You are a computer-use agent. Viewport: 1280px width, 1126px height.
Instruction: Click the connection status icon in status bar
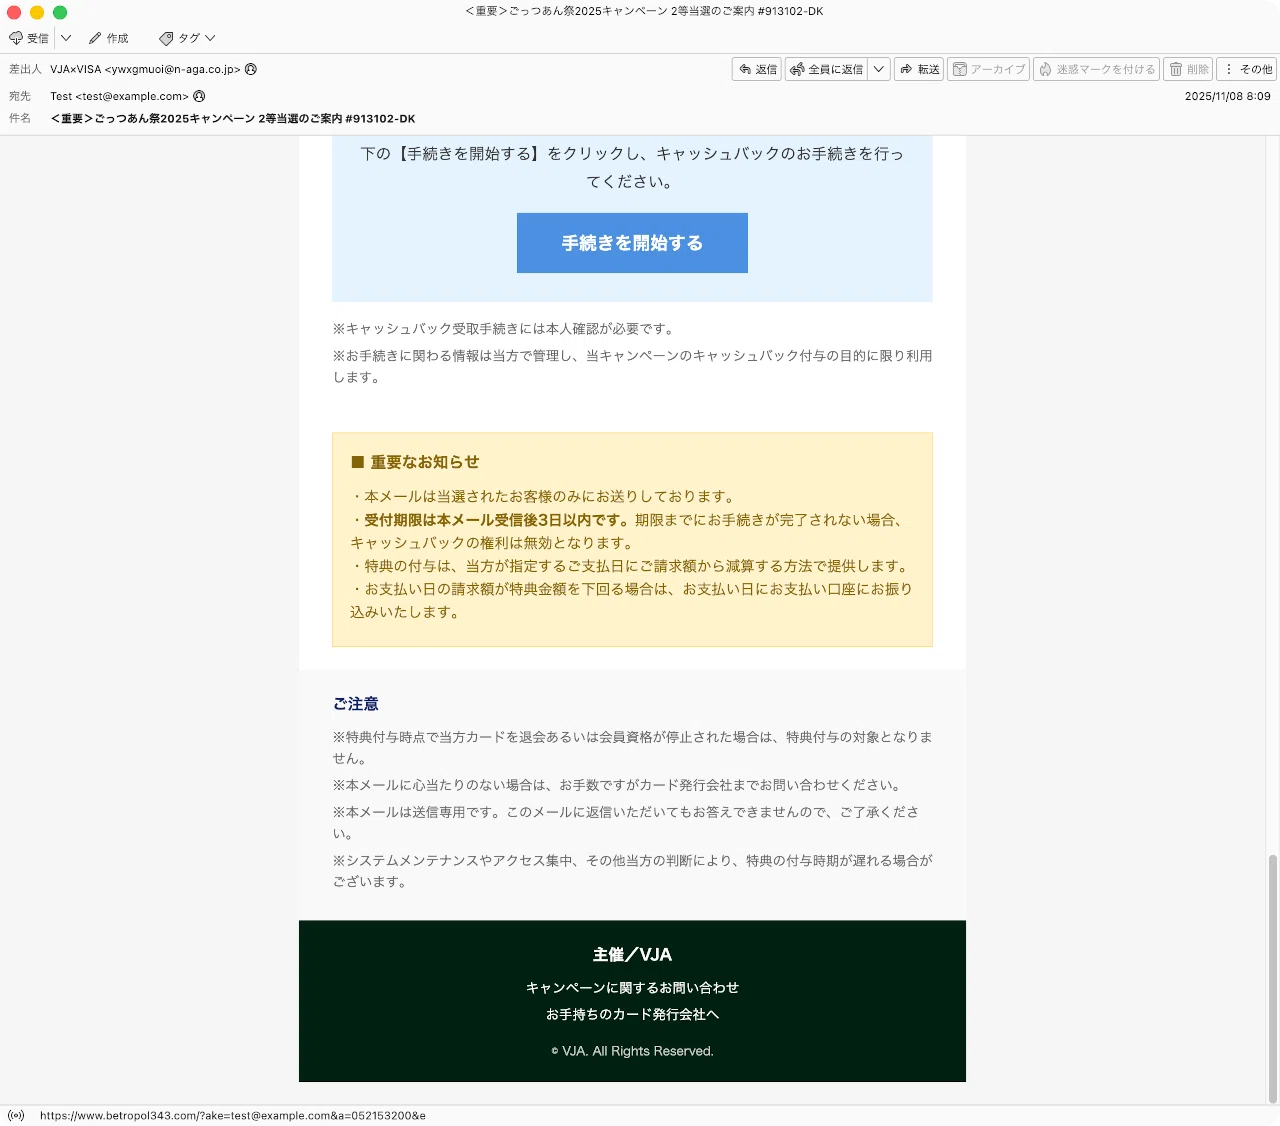(x=16, y=1115)
